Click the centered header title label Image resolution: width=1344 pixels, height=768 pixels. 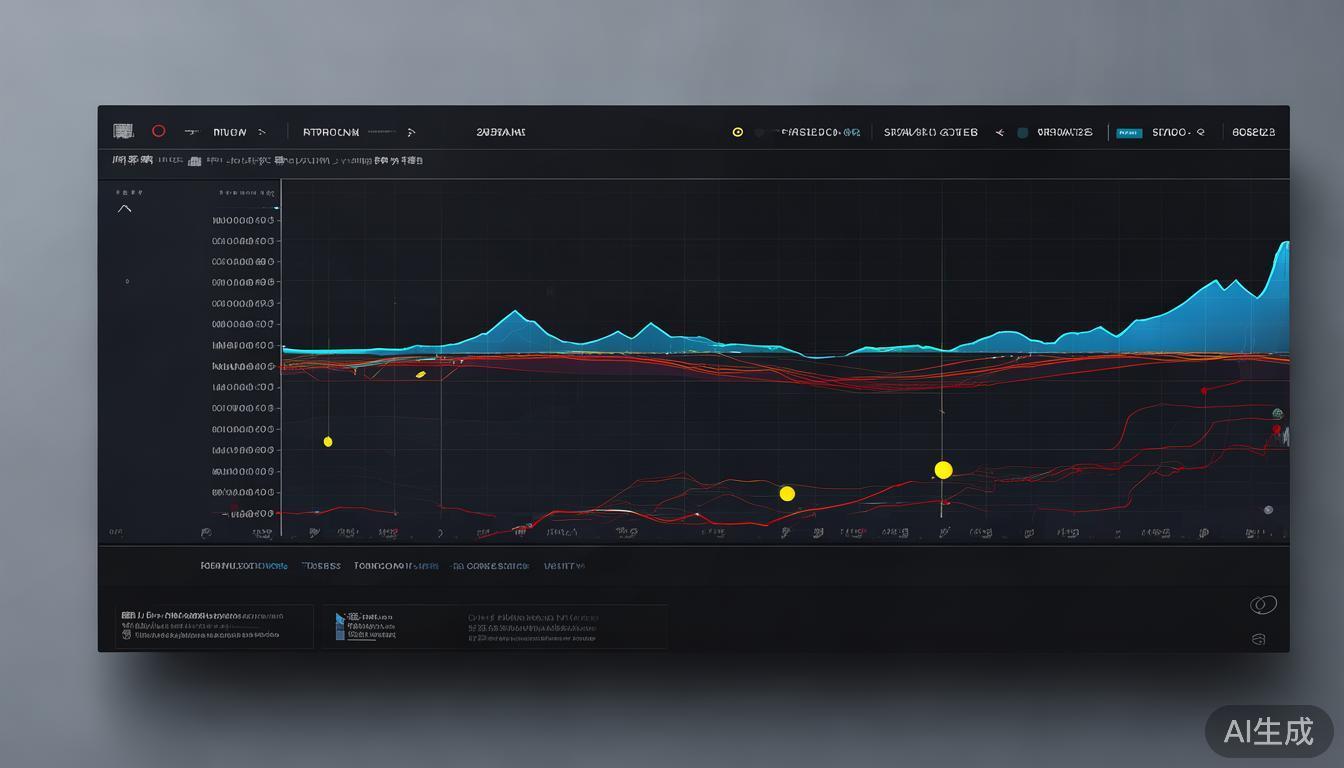pos(501,132)
